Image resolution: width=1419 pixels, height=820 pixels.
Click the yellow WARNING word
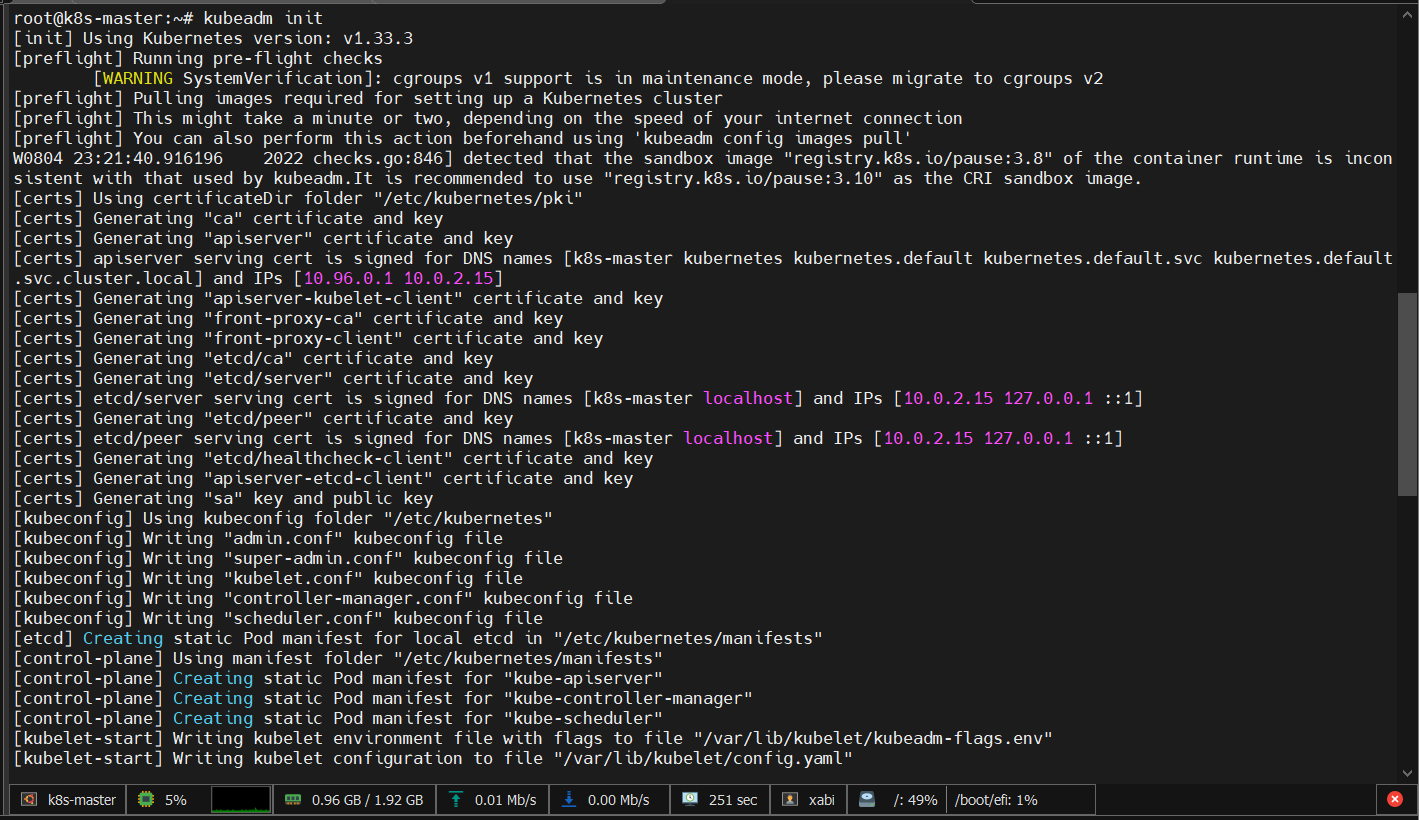click(x=138, y=78)
